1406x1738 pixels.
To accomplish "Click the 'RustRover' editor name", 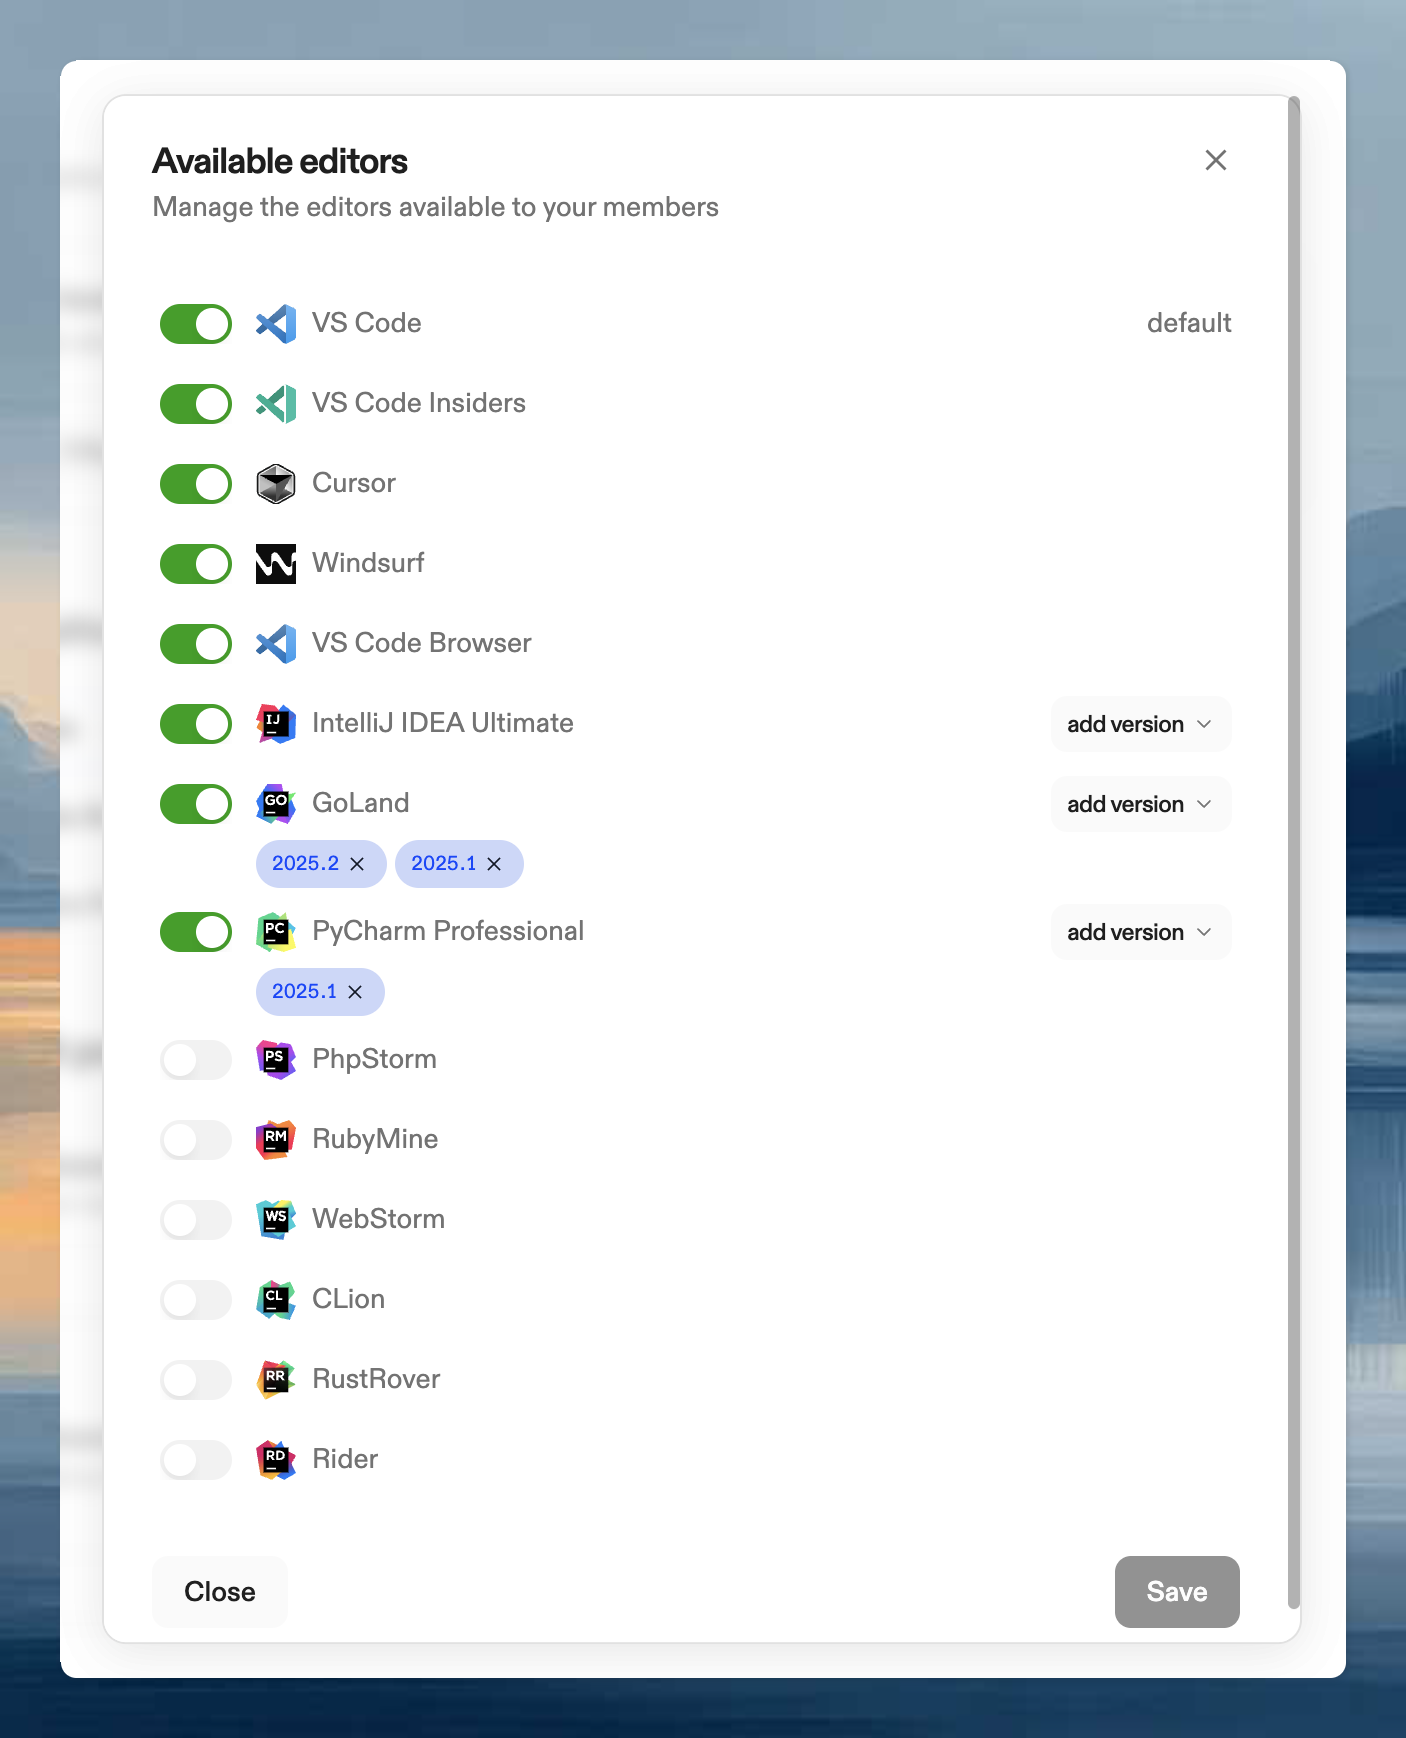I will tap(376, 1379).
